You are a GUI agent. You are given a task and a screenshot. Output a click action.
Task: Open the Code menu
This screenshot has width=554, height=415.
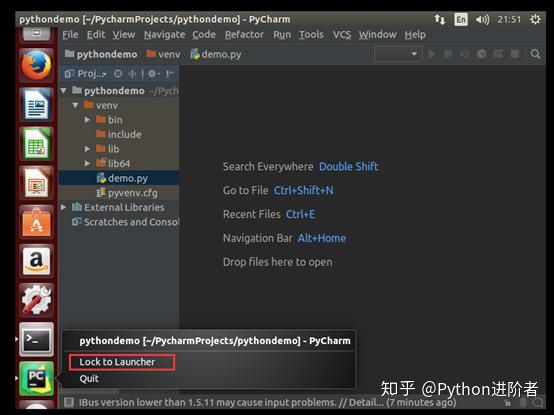click(x=204, y=35)
